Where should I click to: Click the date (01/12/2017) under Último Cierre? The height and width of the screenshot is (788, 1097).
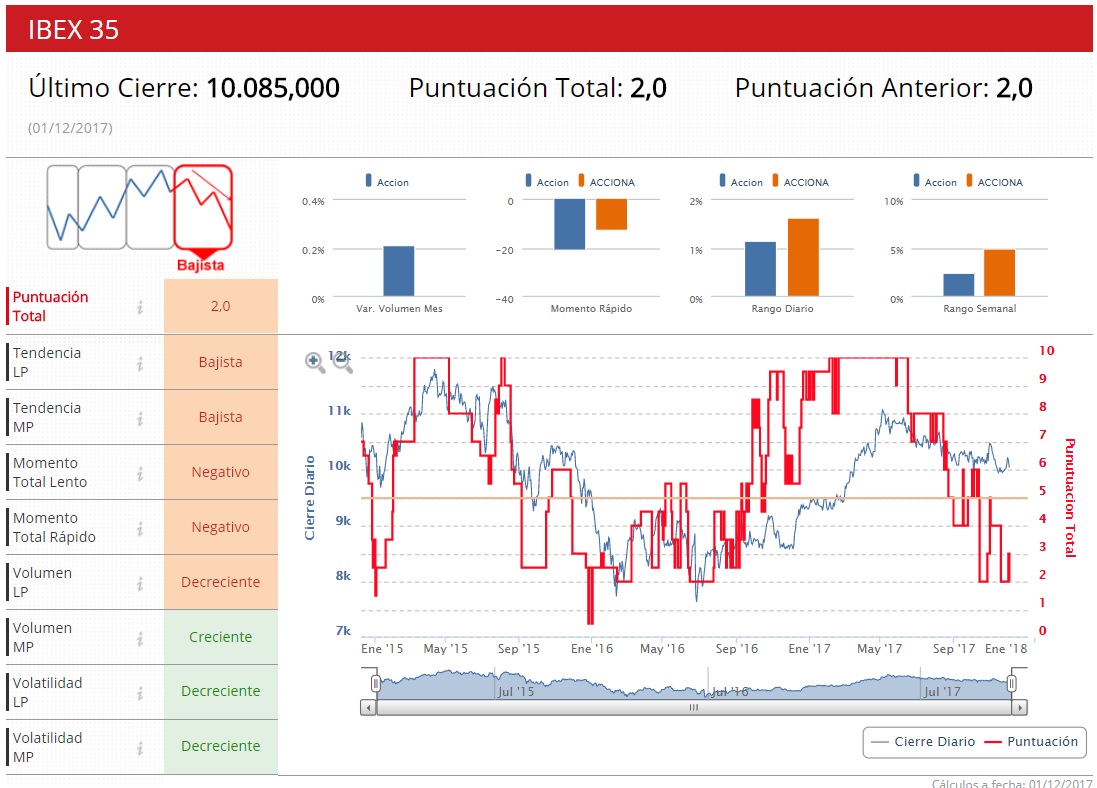click(x=70, y=128)
